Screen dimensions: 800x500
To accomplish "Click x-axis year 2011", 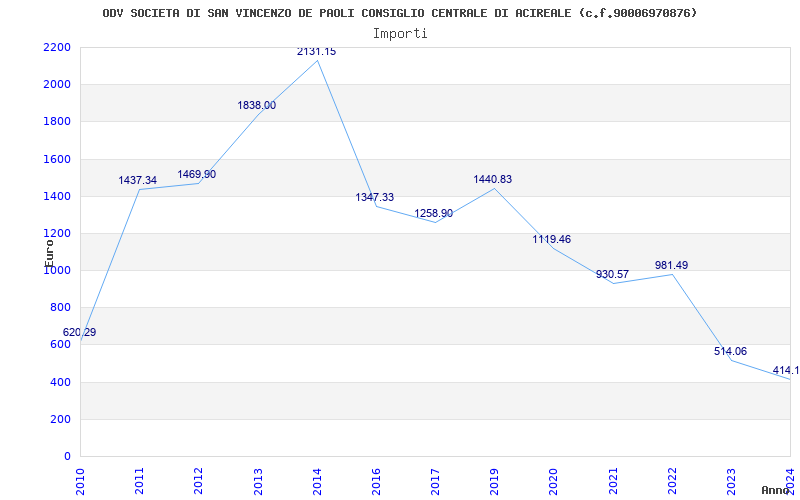I will 139,481.
